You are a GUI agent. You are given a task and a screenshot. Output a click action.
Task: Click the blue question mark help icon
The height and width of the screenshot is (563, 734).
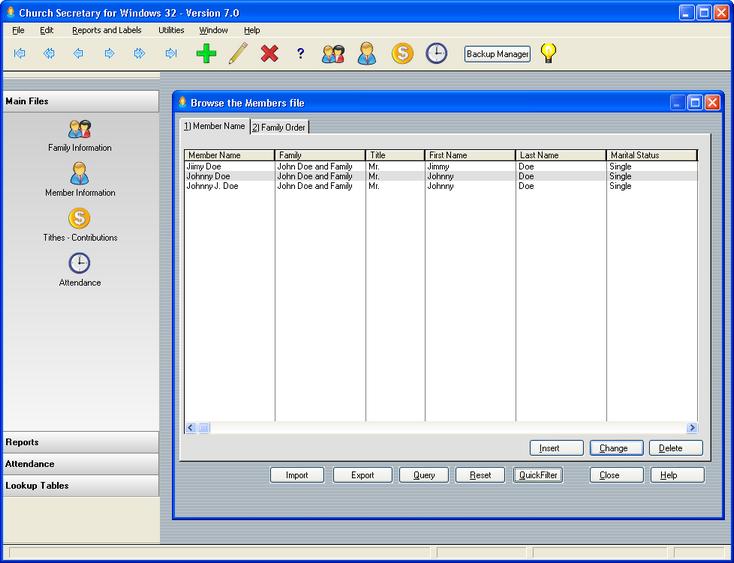pyautogui.click(x=301, y=53)
